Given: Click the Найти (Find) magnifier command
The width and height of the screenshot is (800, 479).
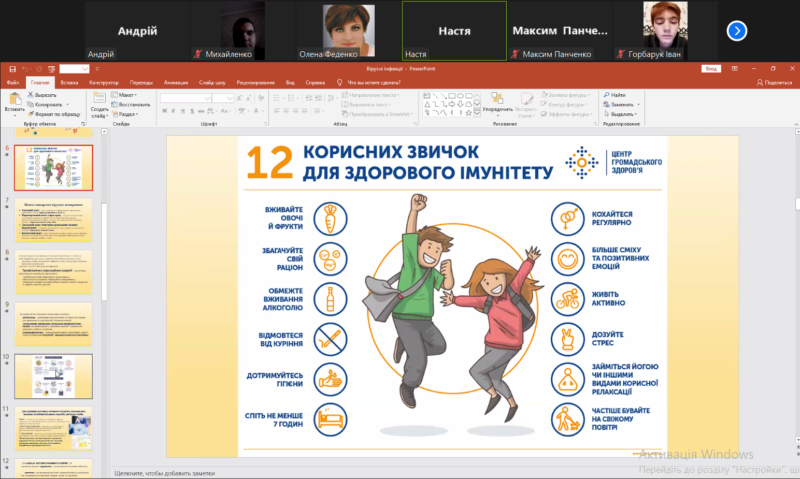Looking at the screenshot, I should point(614,95).
